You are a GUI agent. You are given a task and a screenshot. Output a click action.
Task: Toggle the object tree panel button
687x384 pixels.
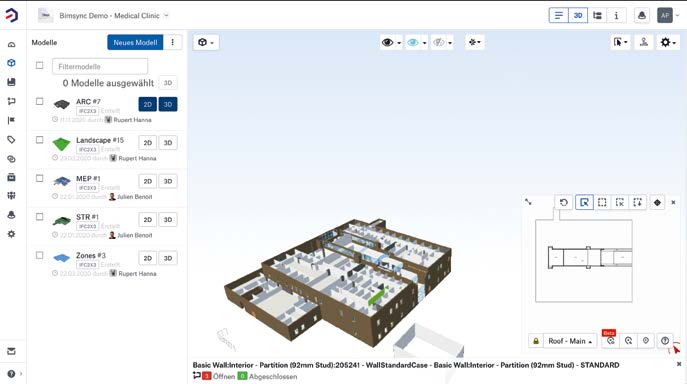click(x=597, y=15)
